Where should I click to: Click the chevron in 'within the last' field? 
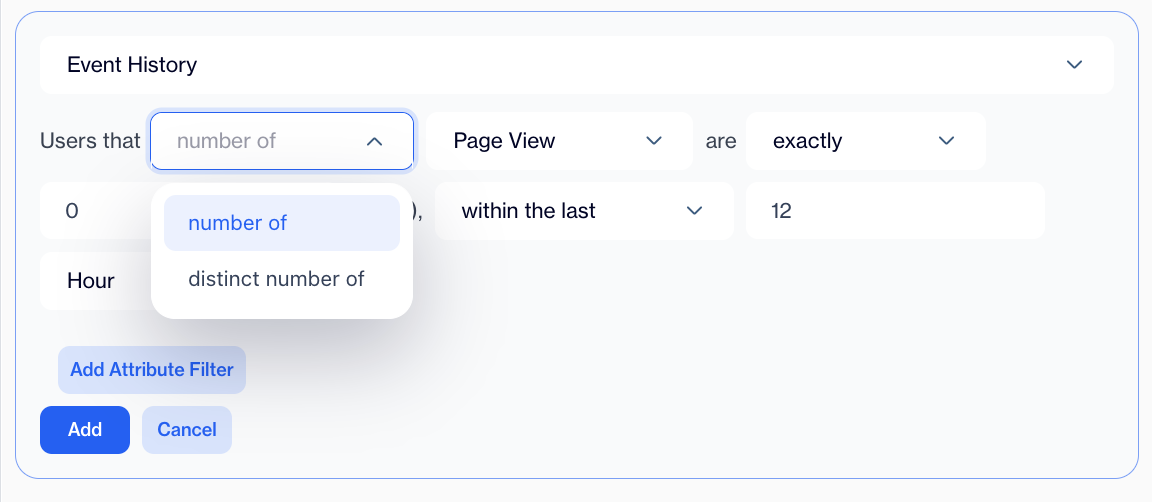coord(694,211)
